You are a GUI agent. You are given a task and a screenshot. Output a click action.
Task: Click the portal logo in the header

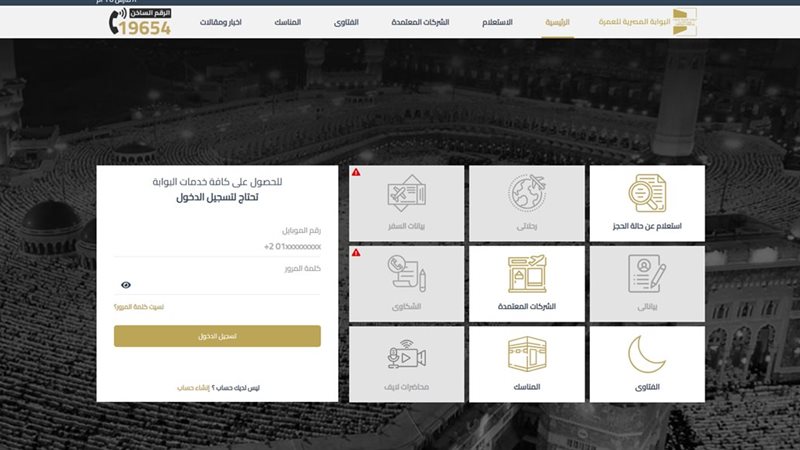[684, 22]
